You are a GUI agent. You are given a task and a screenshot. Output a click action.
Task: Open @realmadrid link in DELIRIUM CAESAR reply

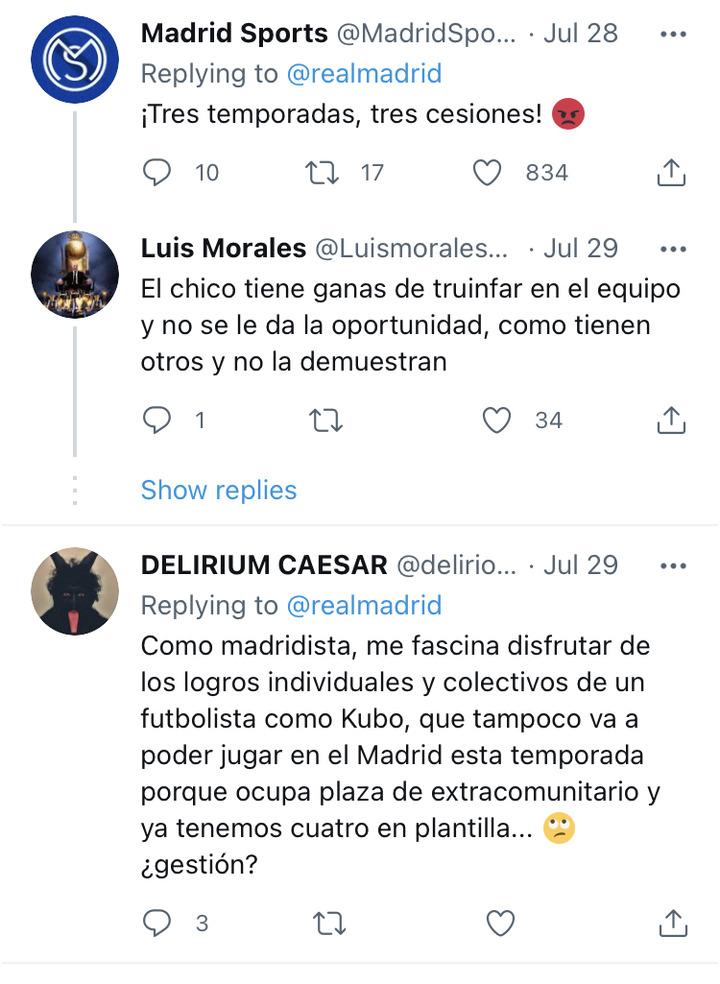click(x=364, y=606)
